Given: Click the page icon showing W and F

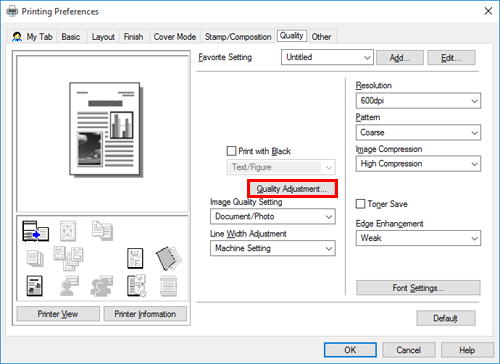Looking at the screenshot, I should click(135, 258).
